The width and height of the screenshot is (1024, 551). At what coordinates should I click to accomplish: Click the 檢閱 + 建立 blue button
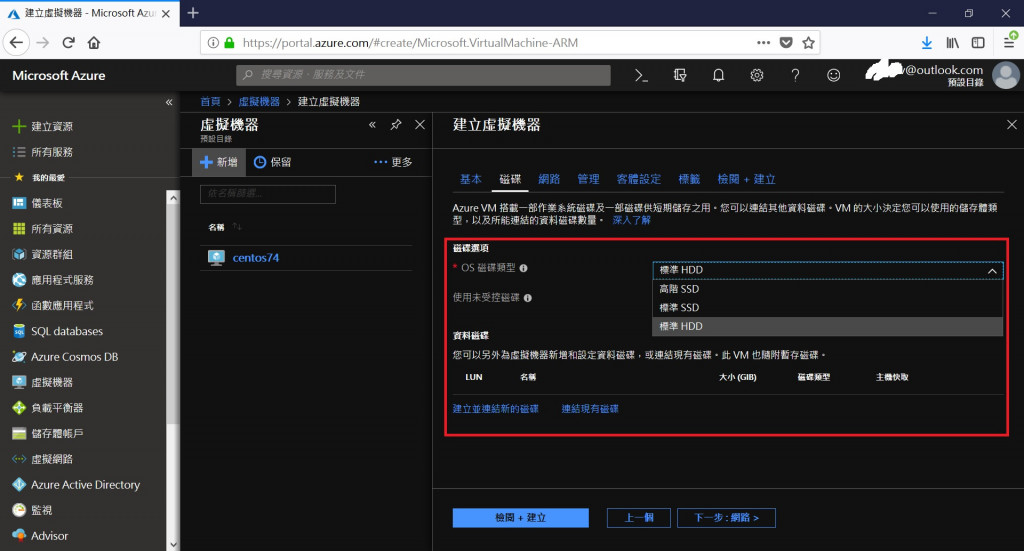[520, 518]
